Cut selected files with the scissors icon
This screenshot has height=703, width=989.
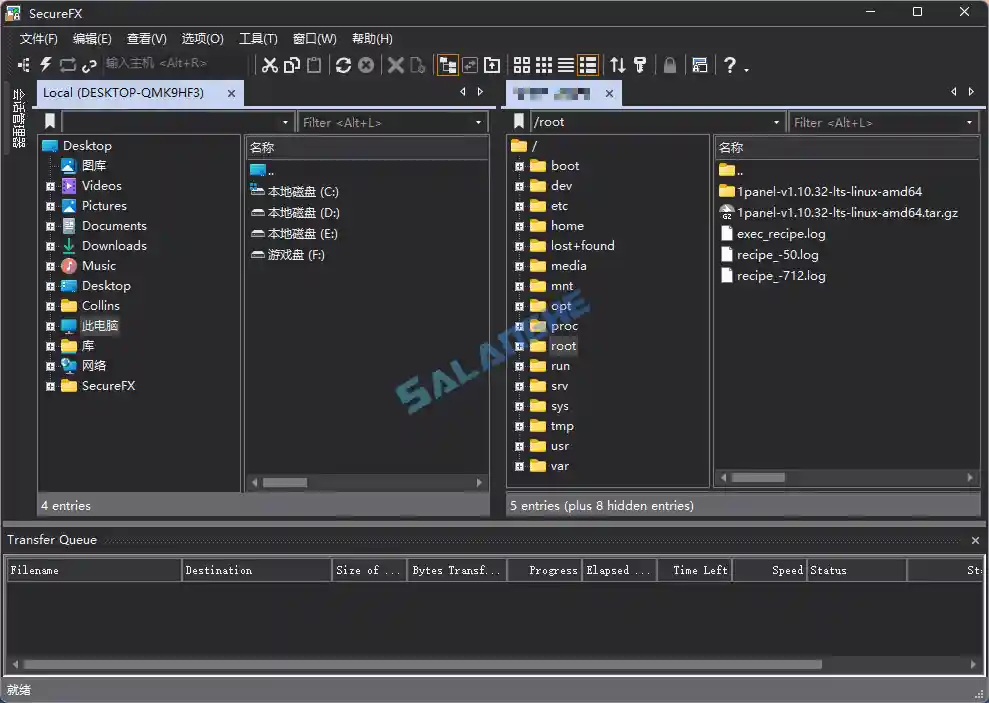point(271,65)
